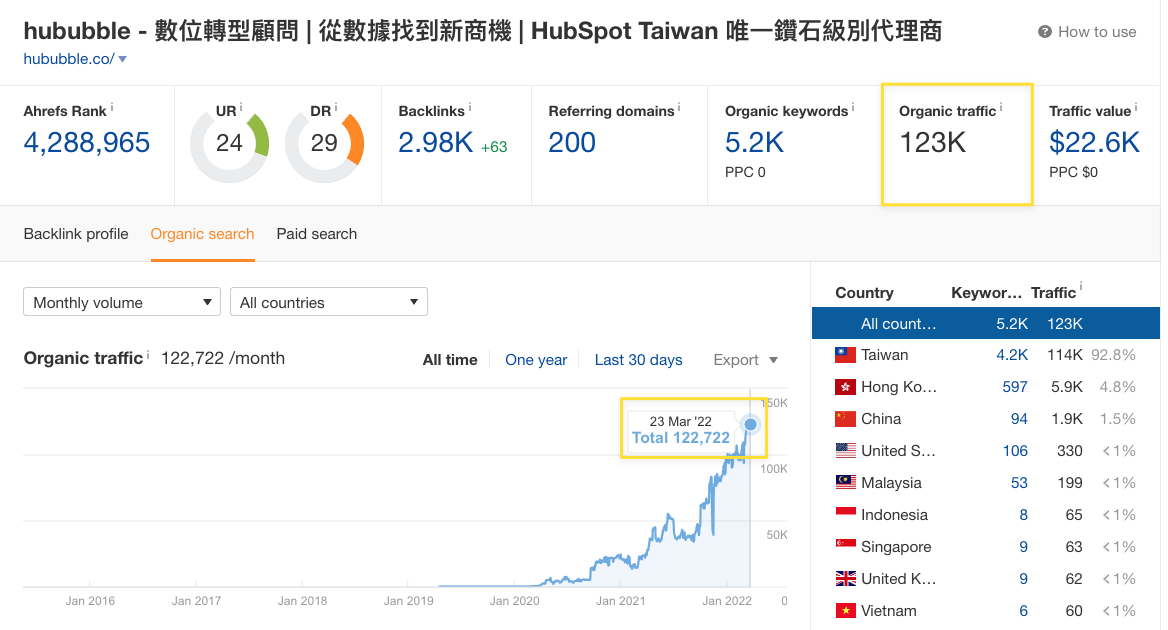Click the DR orange donut gauge
Screen dimensions: 1168x630
(x=324, y=144)
